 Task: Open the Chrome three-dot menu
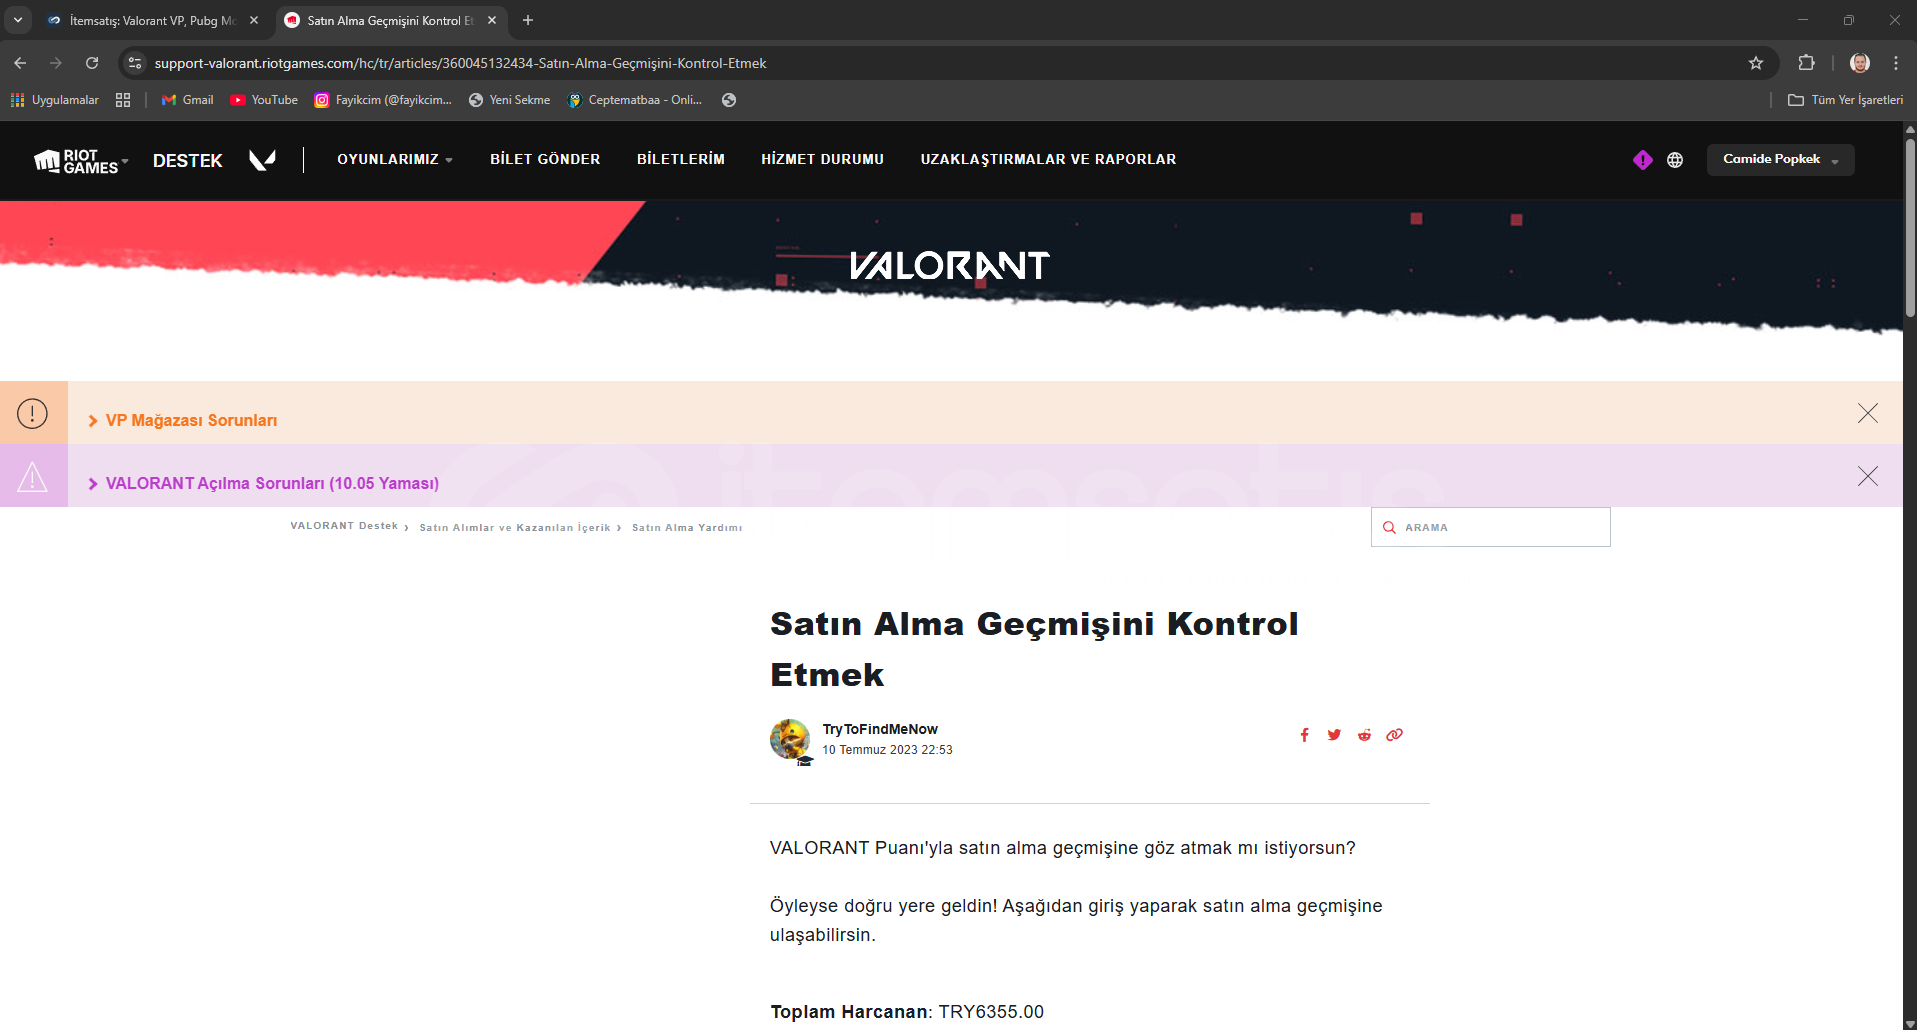1896,63
